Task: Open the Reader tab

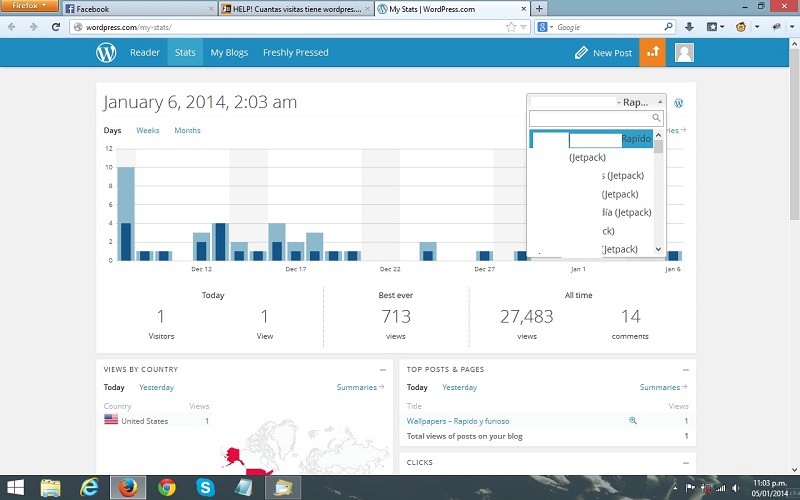Action: (x=144, y=53)
